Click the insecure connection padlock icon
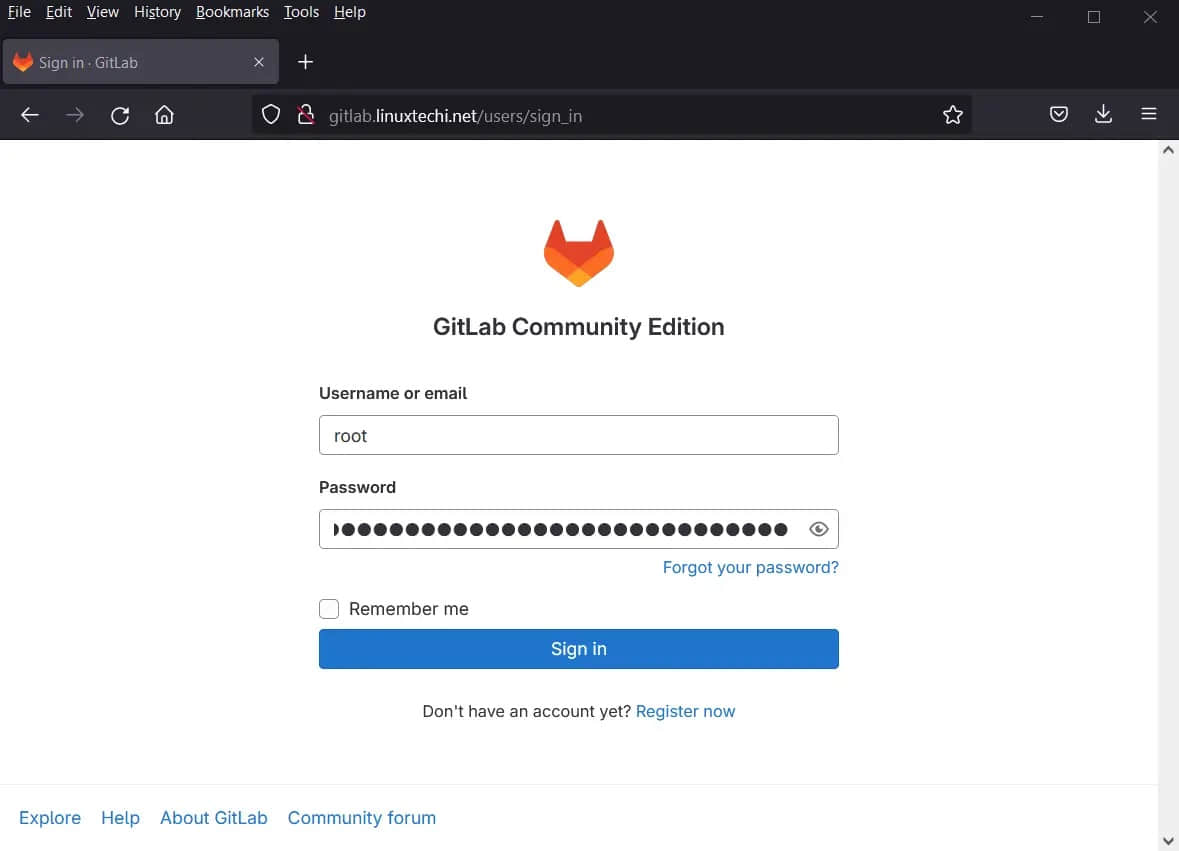Viewport: 1179px width, 851px height. click(306, 115)
